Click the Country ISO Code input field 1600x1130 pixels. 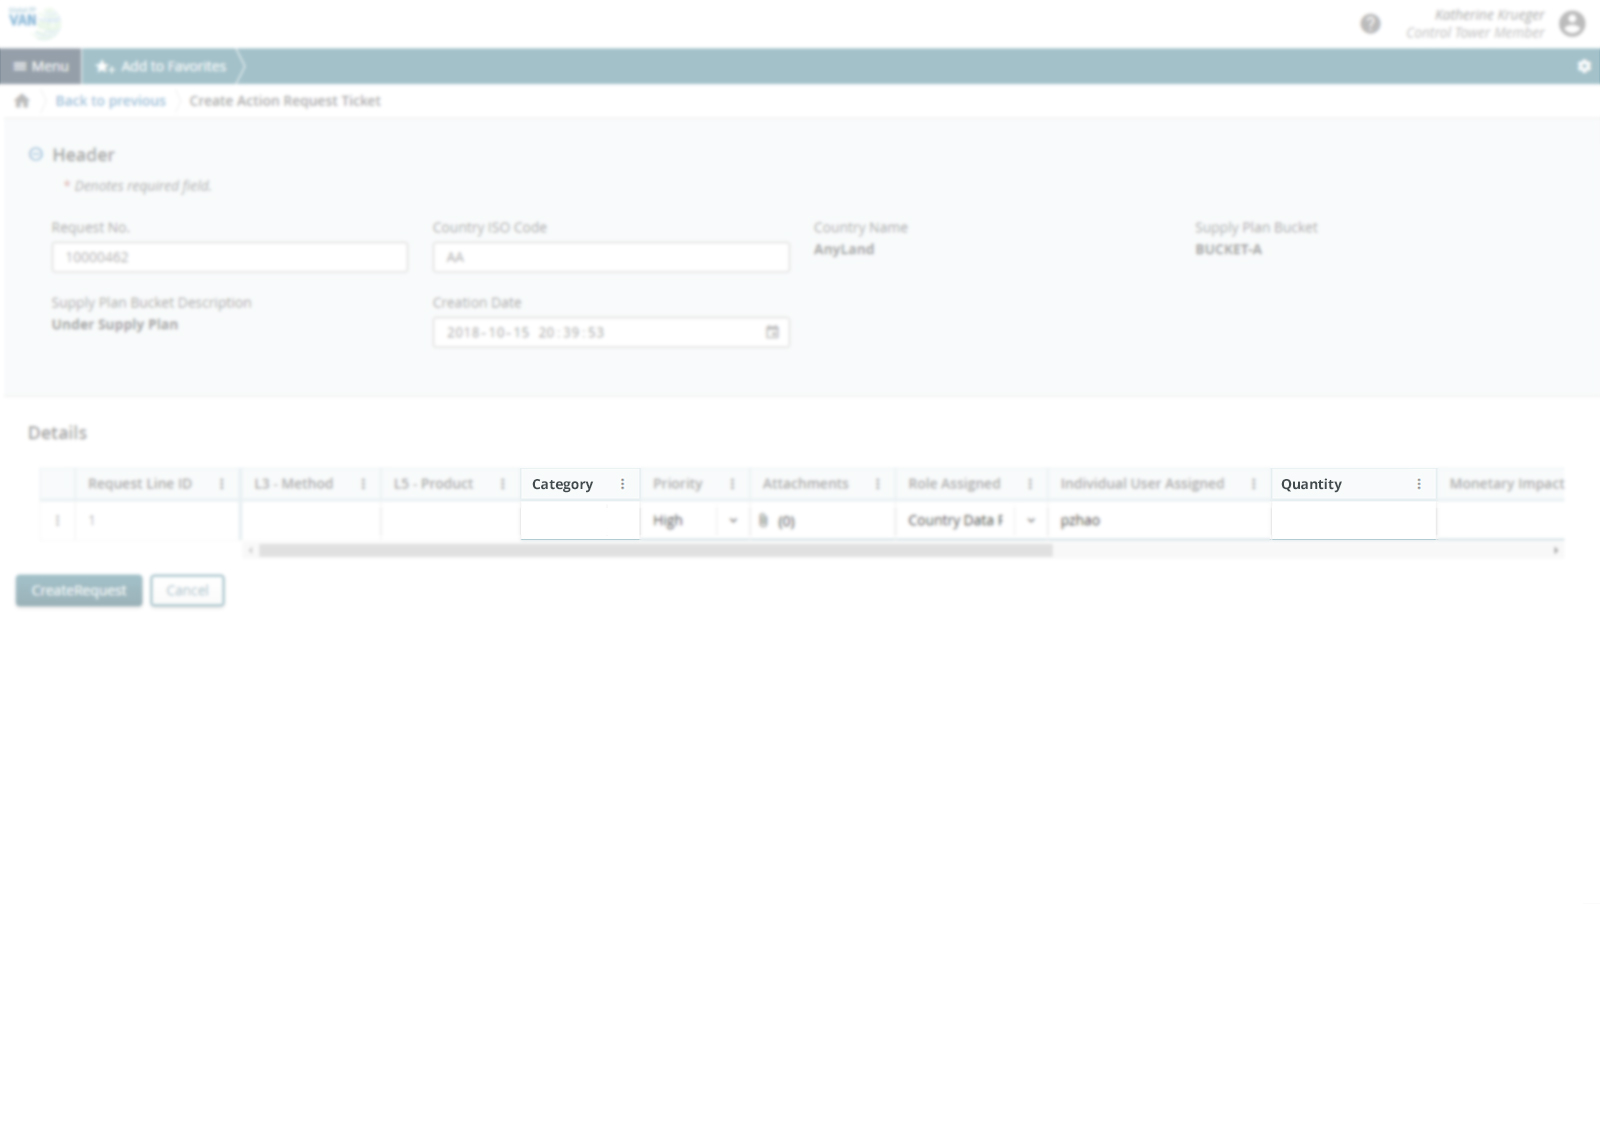[610, 257]
